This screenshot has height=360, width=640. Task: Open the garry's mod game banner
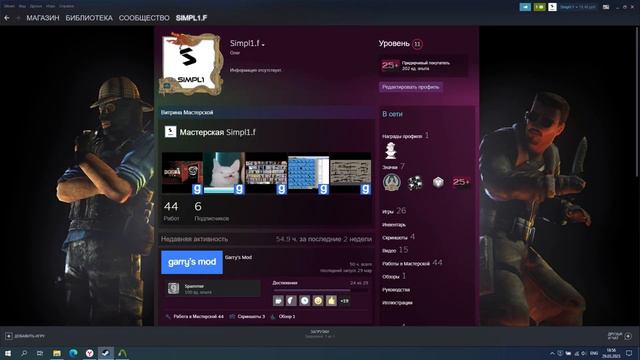(x=192, y=262)
